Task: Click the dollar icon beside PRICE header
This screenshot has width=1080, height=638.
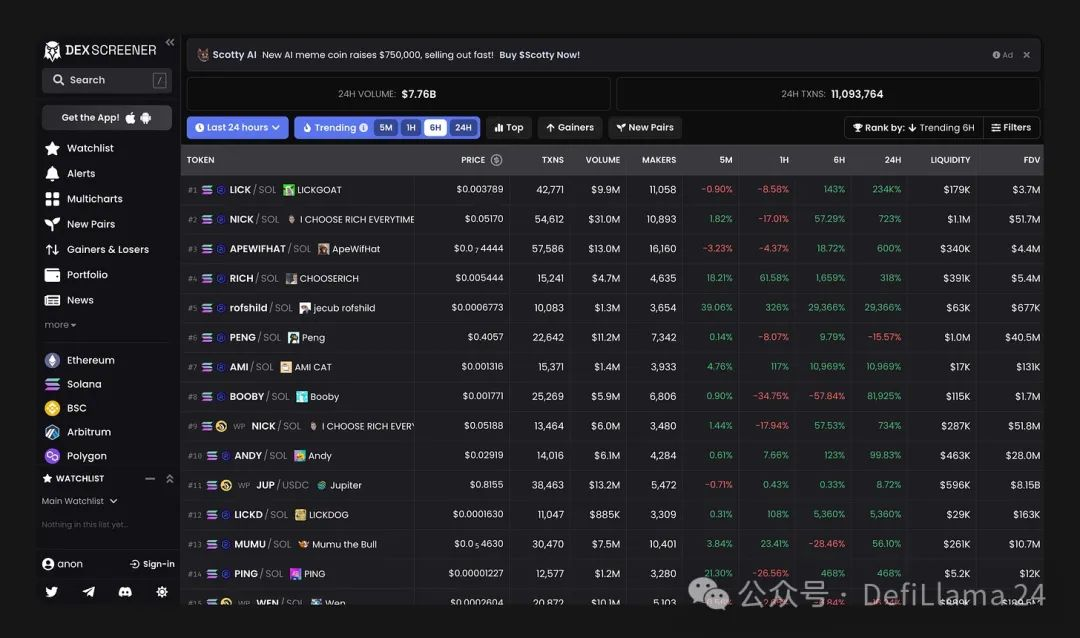Action: [x=496, y=160]
